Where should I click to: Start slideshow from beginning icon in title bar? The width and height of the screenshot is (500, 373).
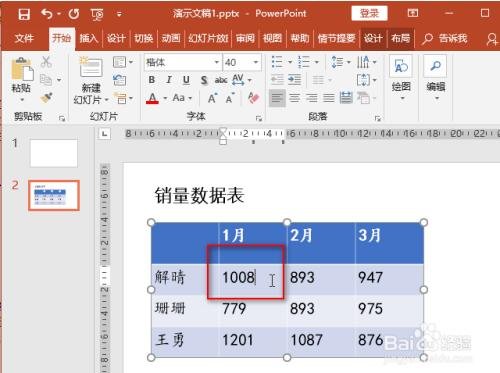click(97, 14)
